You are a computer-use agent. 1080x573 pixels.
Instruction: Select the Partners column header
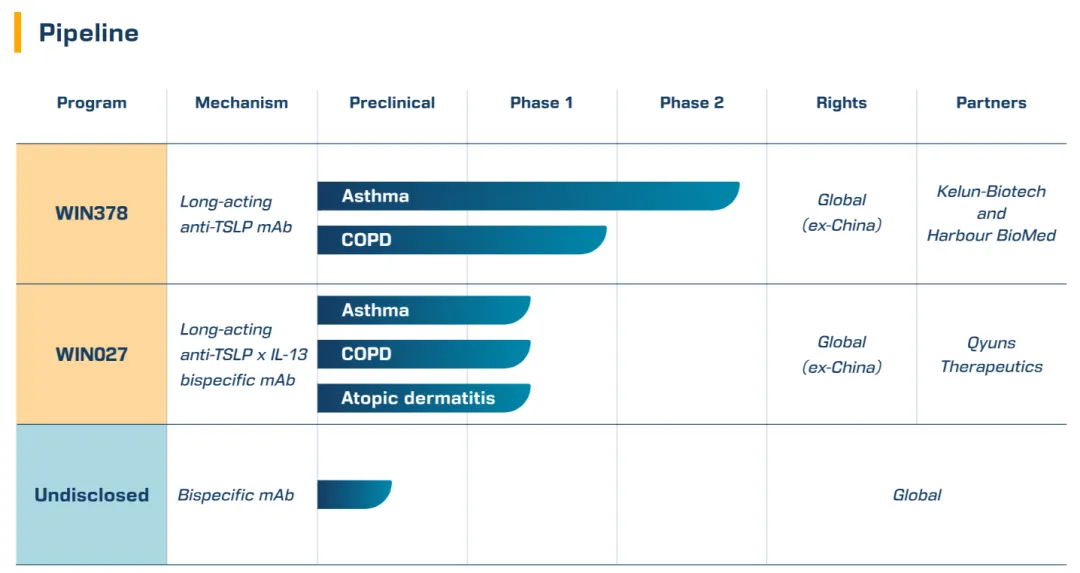tap(991, 103)
